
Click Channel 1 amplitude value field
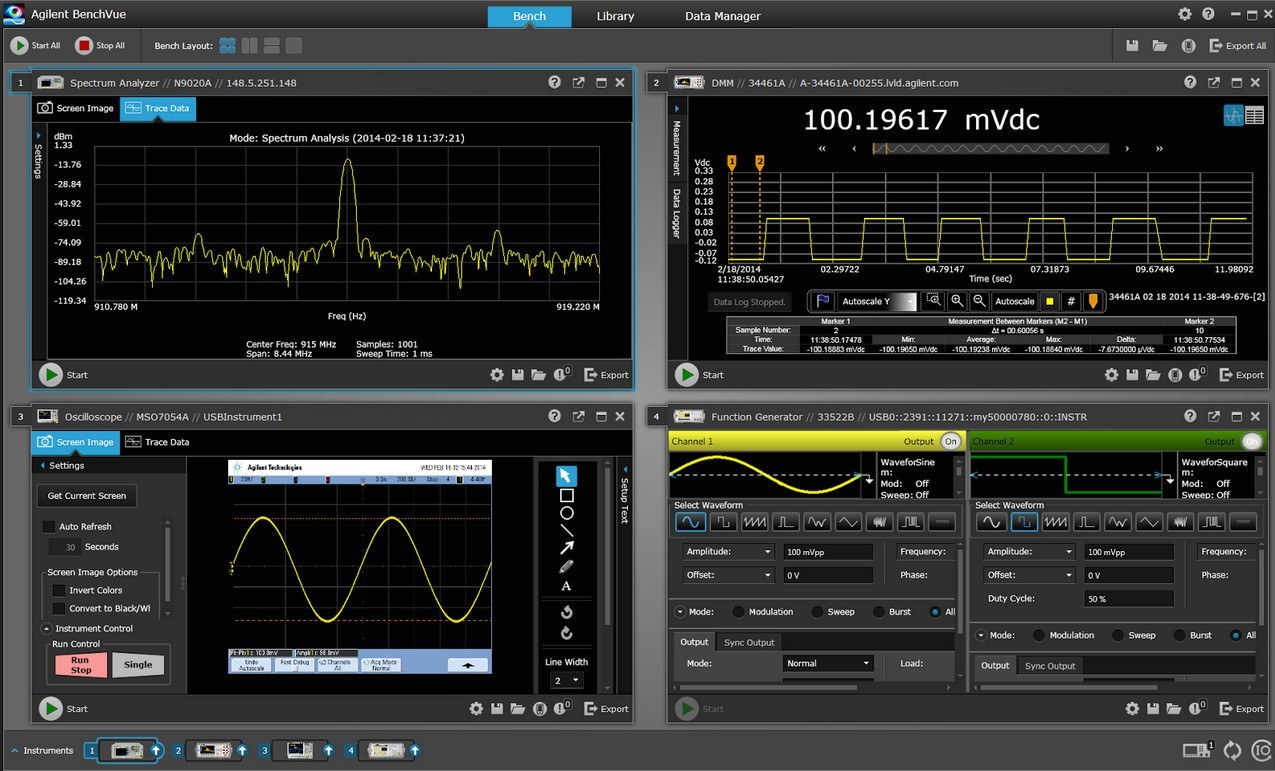[x=828, y=552]
